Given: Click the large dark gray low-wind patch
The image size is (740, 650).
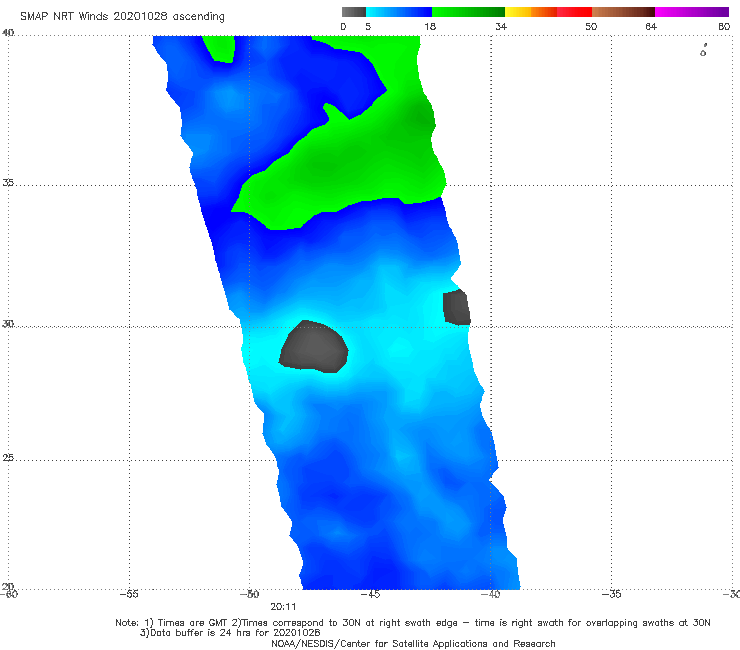Looking at the screenshot, I should click(x=313, y=347).
